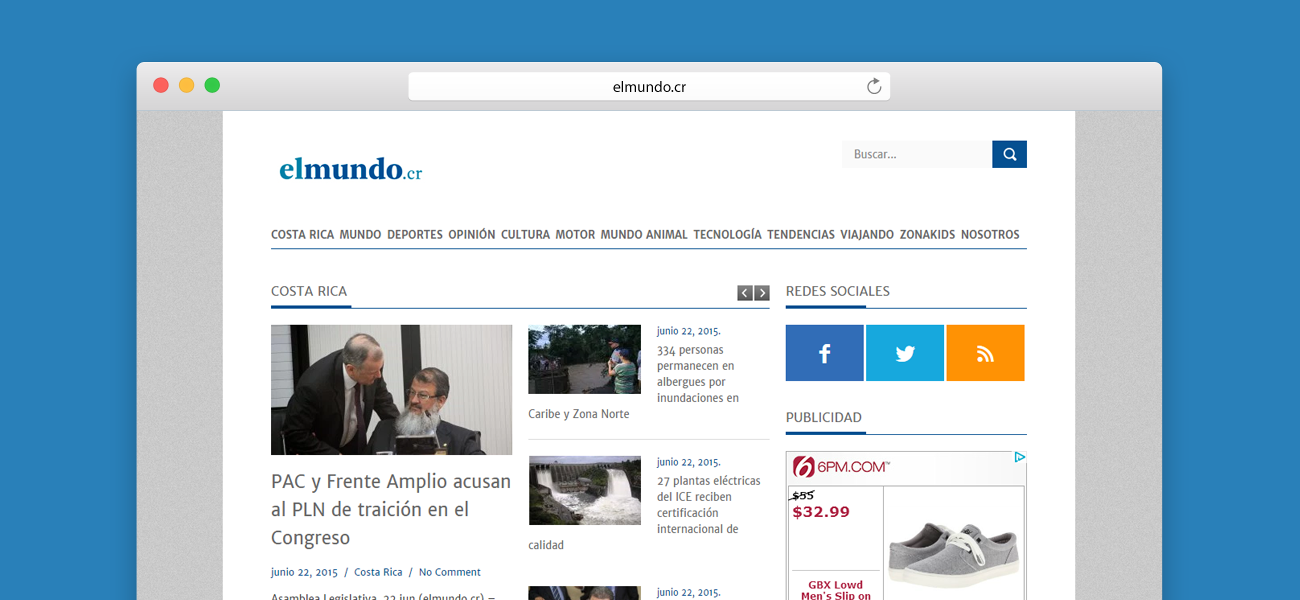Reload the page with the refresh icon

pos(874,86)
